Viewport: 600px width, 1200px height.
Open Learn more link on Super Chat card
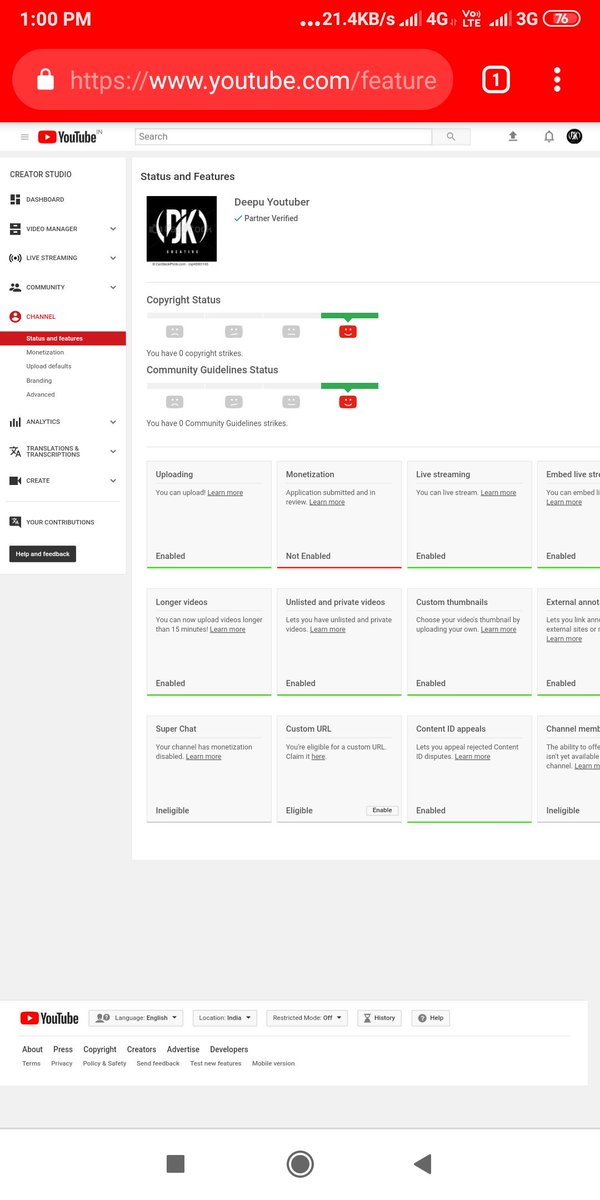pyautogui.click(x=203, y=757)
